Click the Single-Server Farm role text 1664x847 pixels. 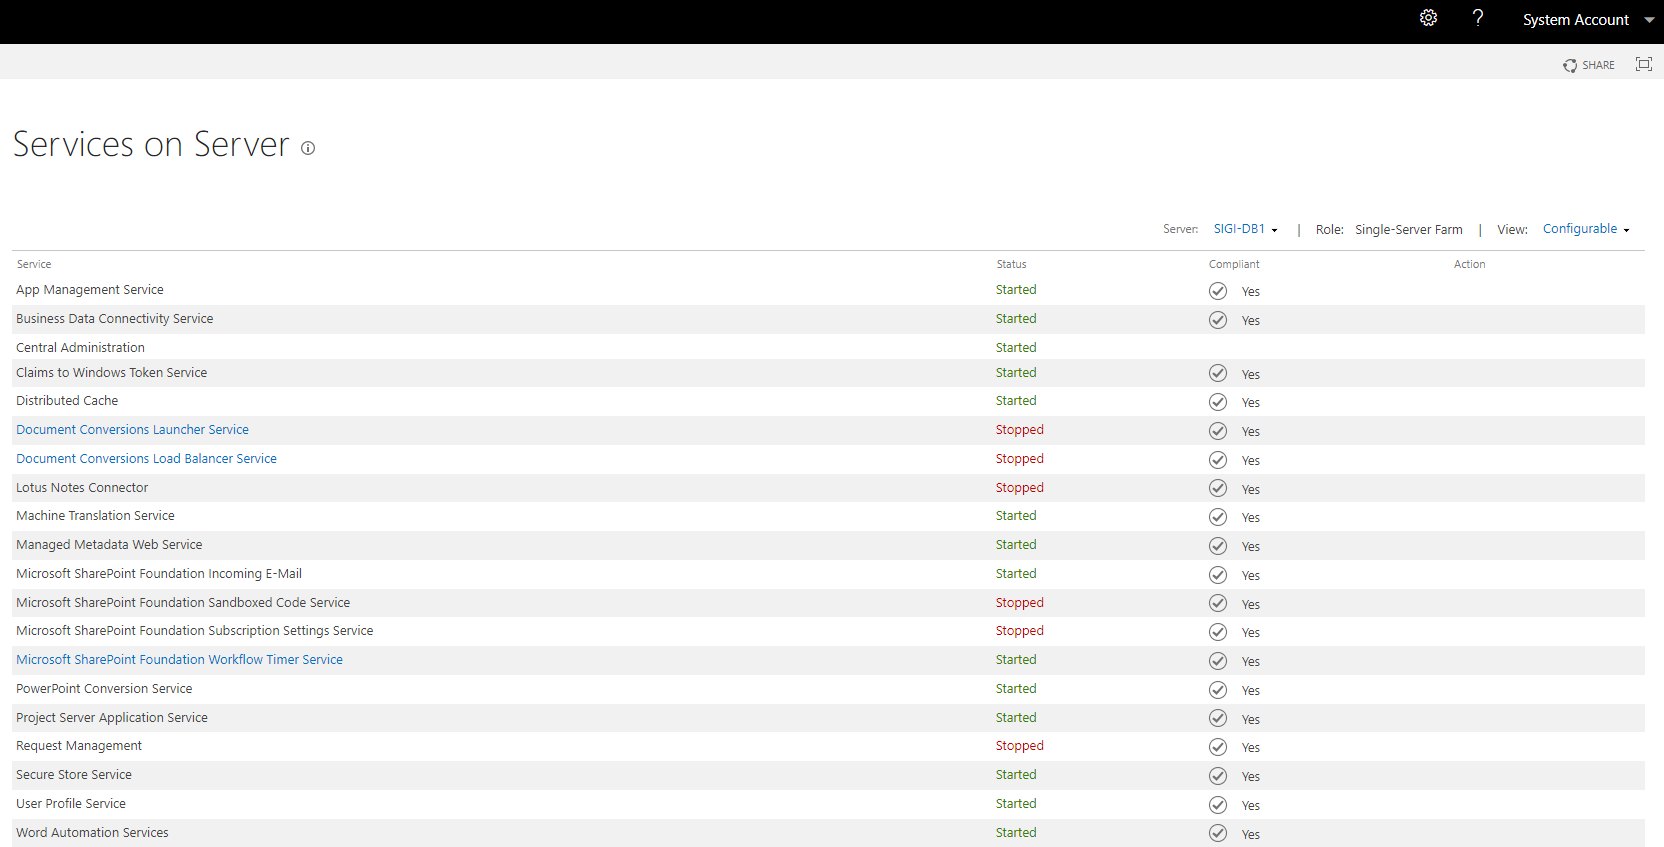(x=1408, y=230)
